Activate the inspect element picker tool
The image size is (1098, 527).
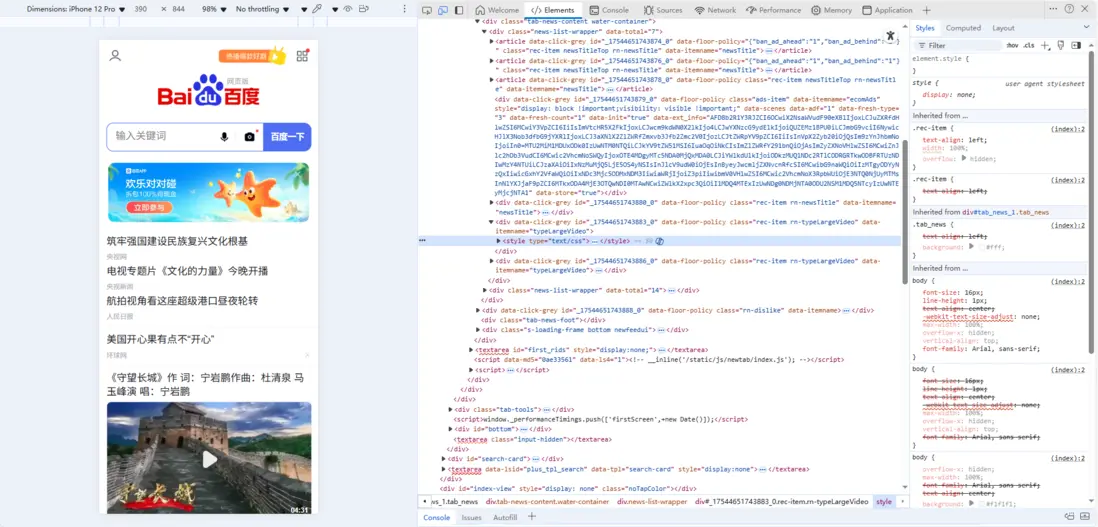(426, 10)
